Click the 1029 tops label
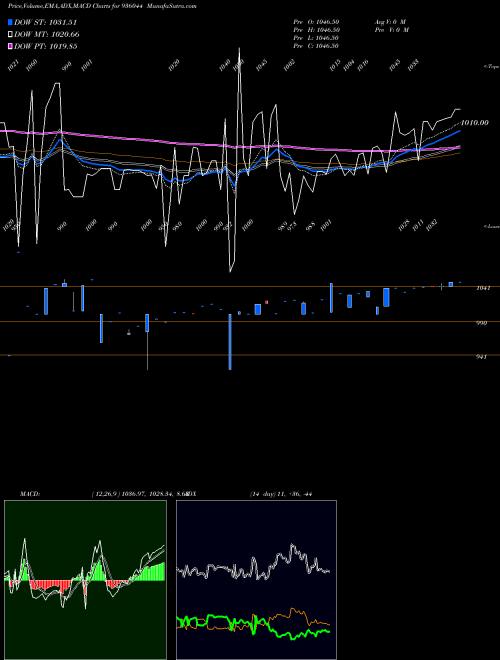 (x=174, y=65)
